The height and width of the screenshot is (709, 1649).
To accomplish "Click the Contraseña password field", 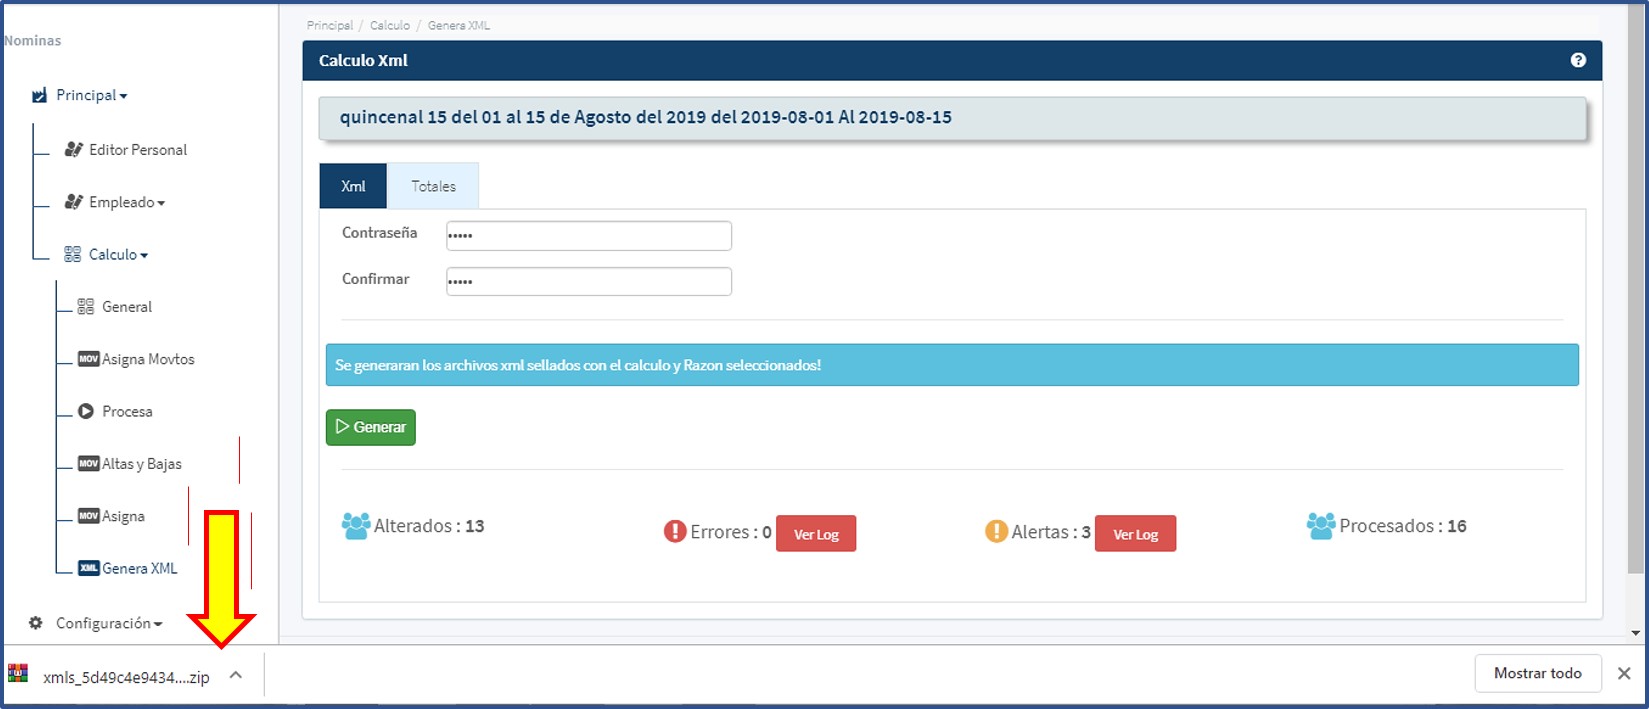I will [589, 236].
